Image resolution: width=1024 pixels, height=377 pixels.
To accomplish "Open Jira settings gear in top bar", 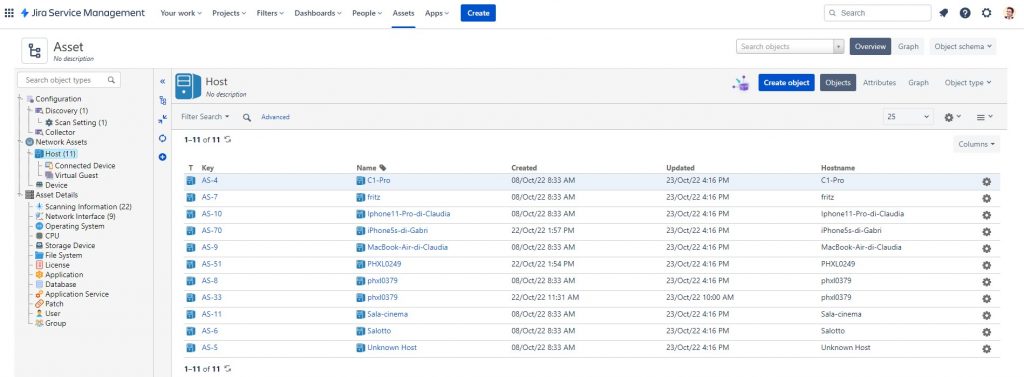I will pos(986,13).
